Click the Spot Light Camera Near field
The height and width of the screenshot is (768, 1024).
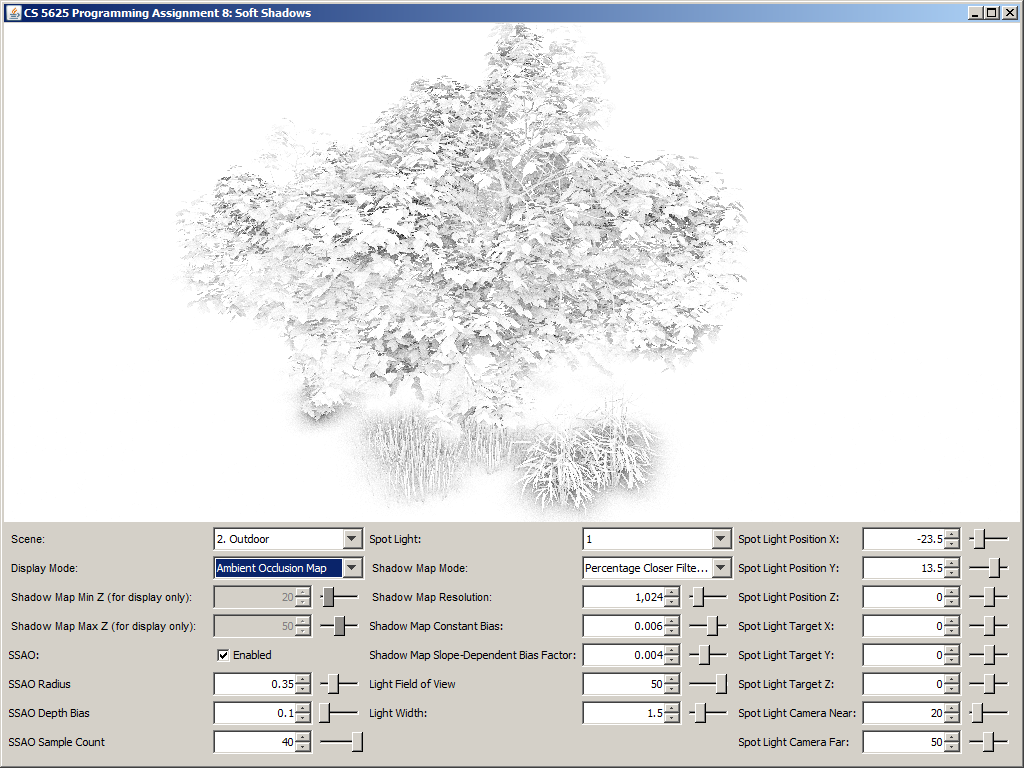[x=902, y=713]
